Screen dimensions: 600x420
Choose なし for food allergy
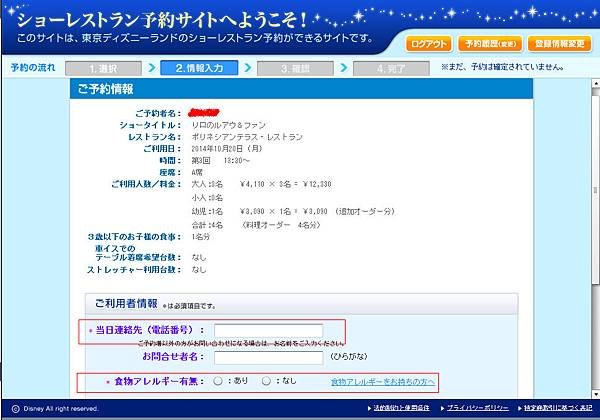tap(266, 381)
